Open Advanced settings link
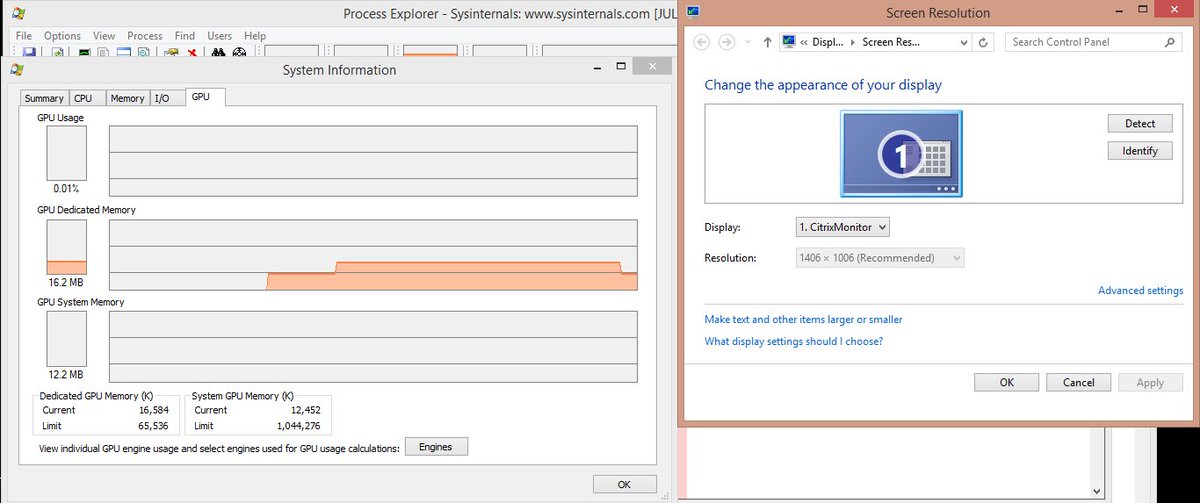 pos(1140,290)
